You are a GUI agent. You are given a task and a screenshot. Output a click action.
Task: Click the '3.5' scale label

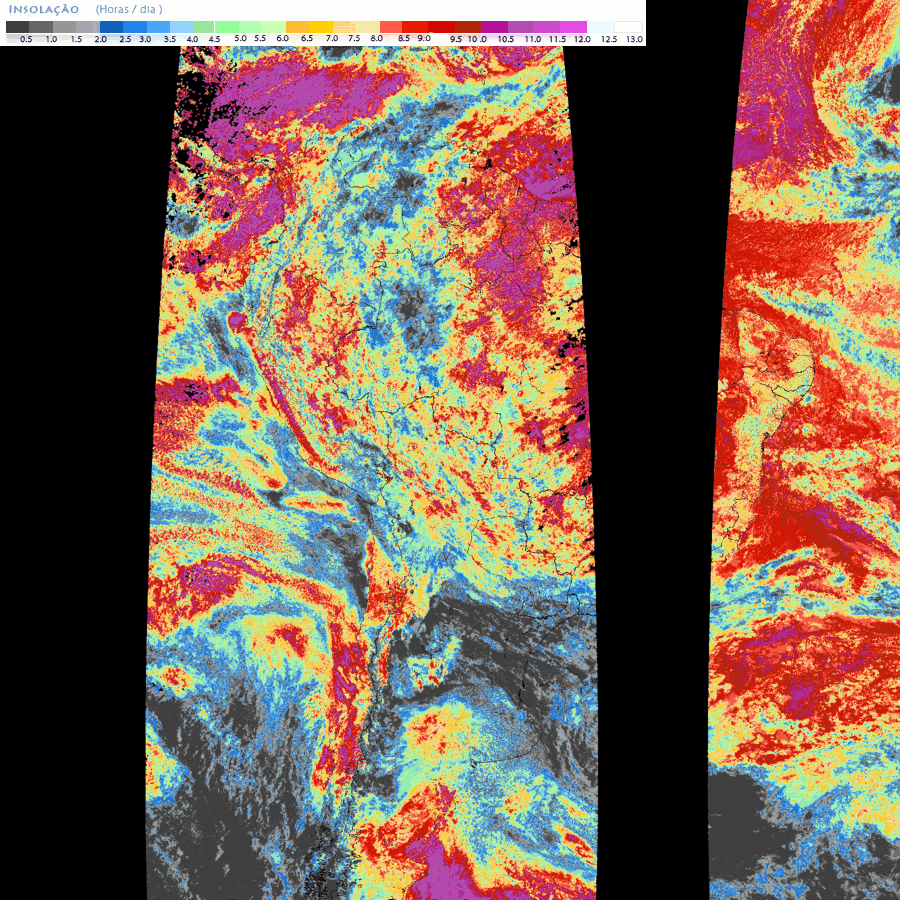[170, 39]
